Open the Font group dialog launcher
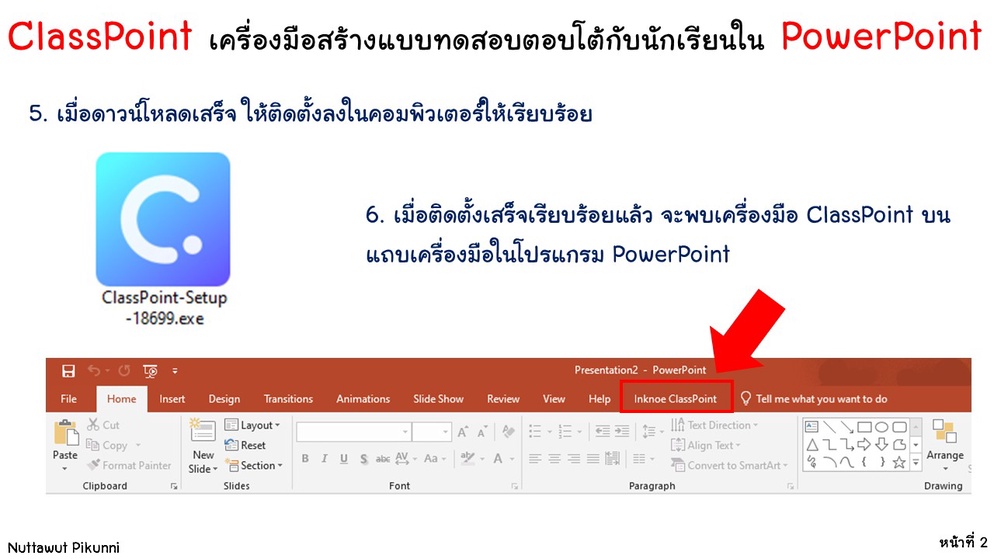Viewport: 994px width, 559px height. (514, 486)
